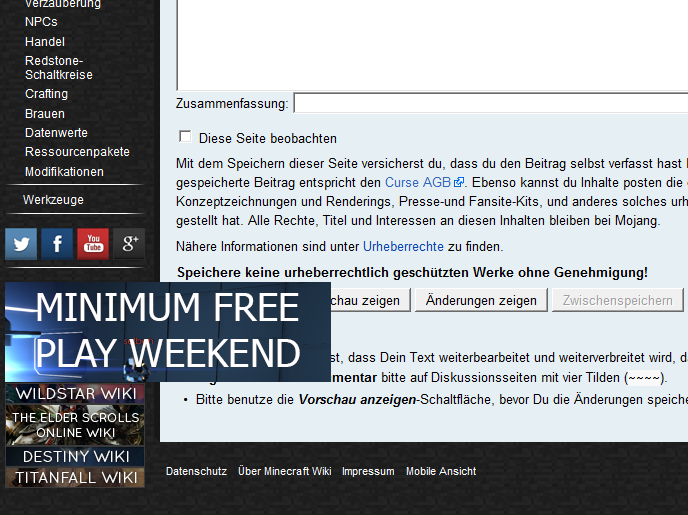The height and width of the screenshot is (515, 688).
Task: Focus the Zusammenfassung input field
Action: pos(491,103)
